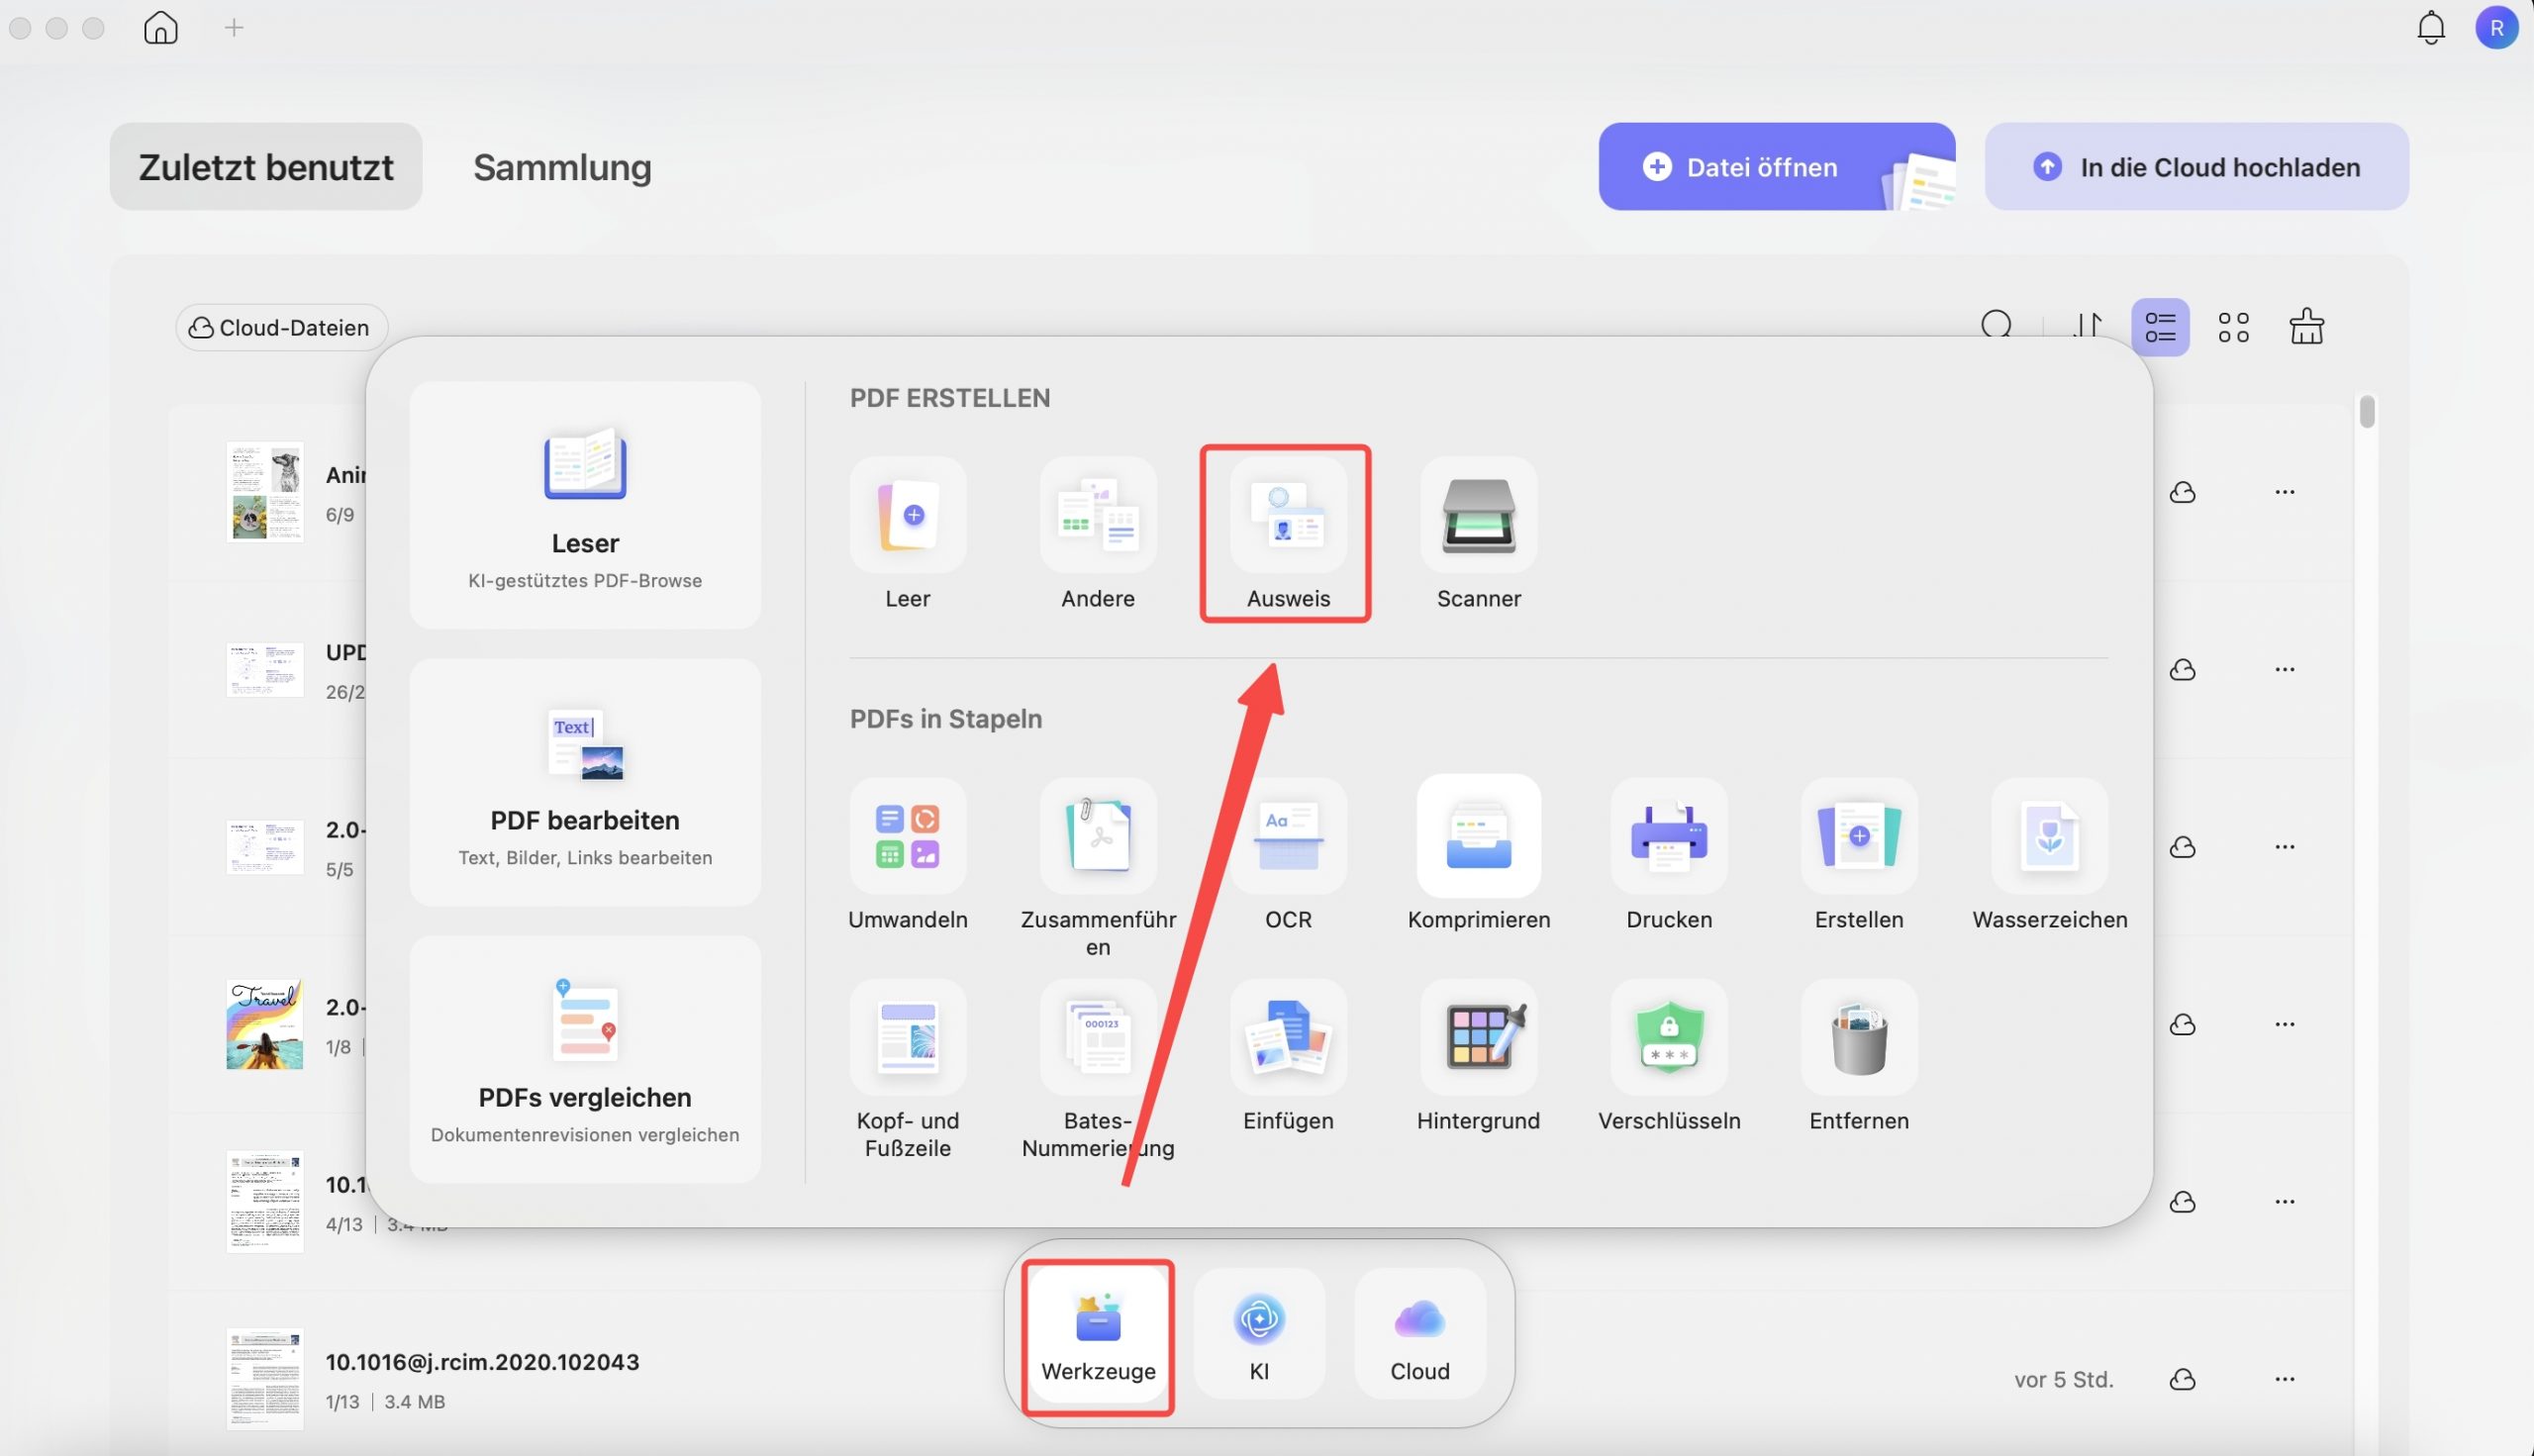Choose the Ausweis PDF creation tool
This screenshot has height=1456, width=2534.
(x=1287, y=515)
